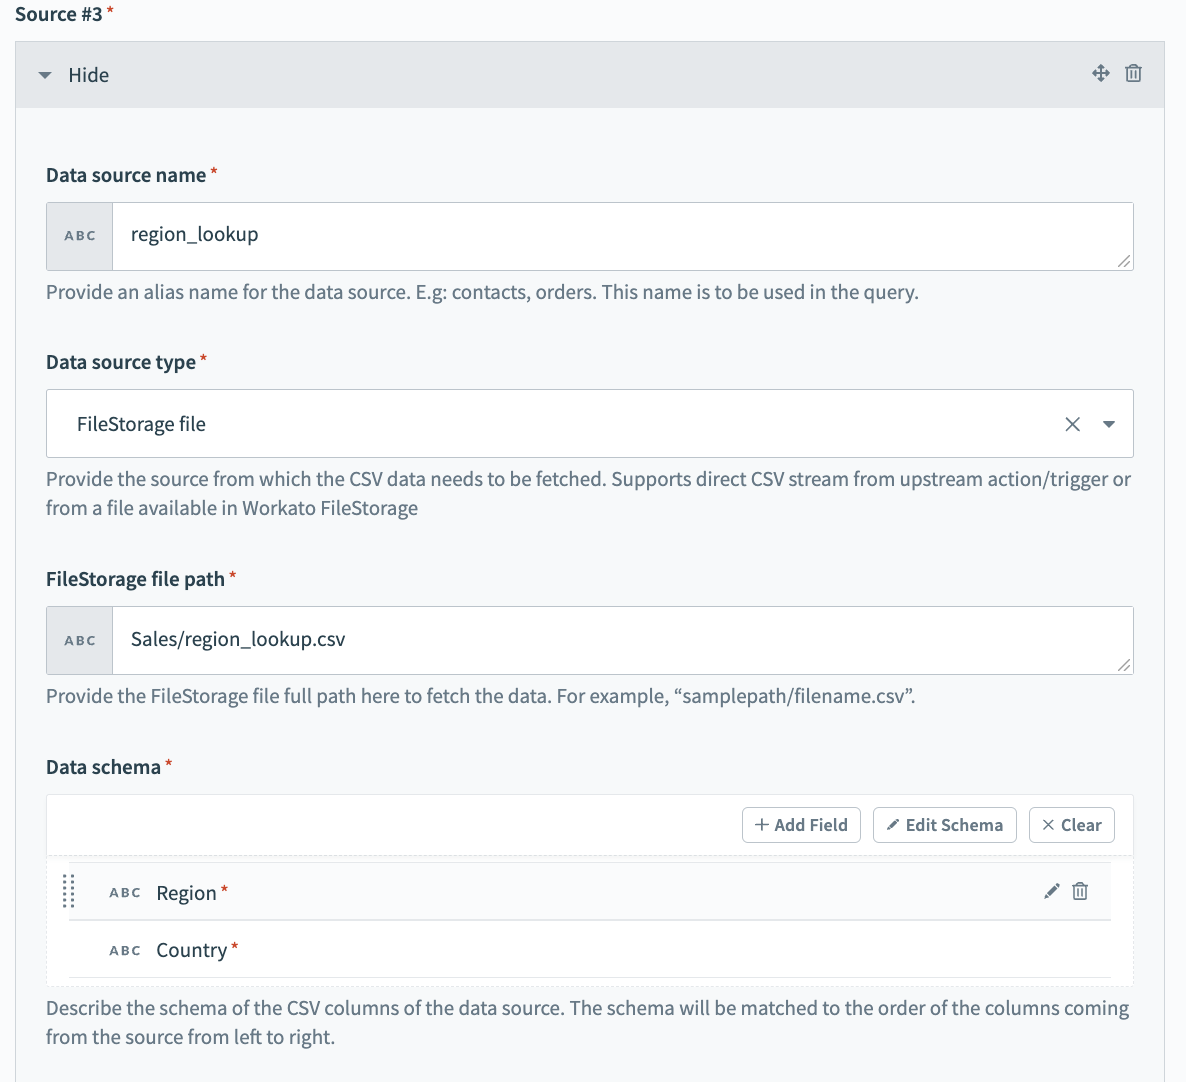Collapse the section with the Hide triangle

(x=45, y=75)
